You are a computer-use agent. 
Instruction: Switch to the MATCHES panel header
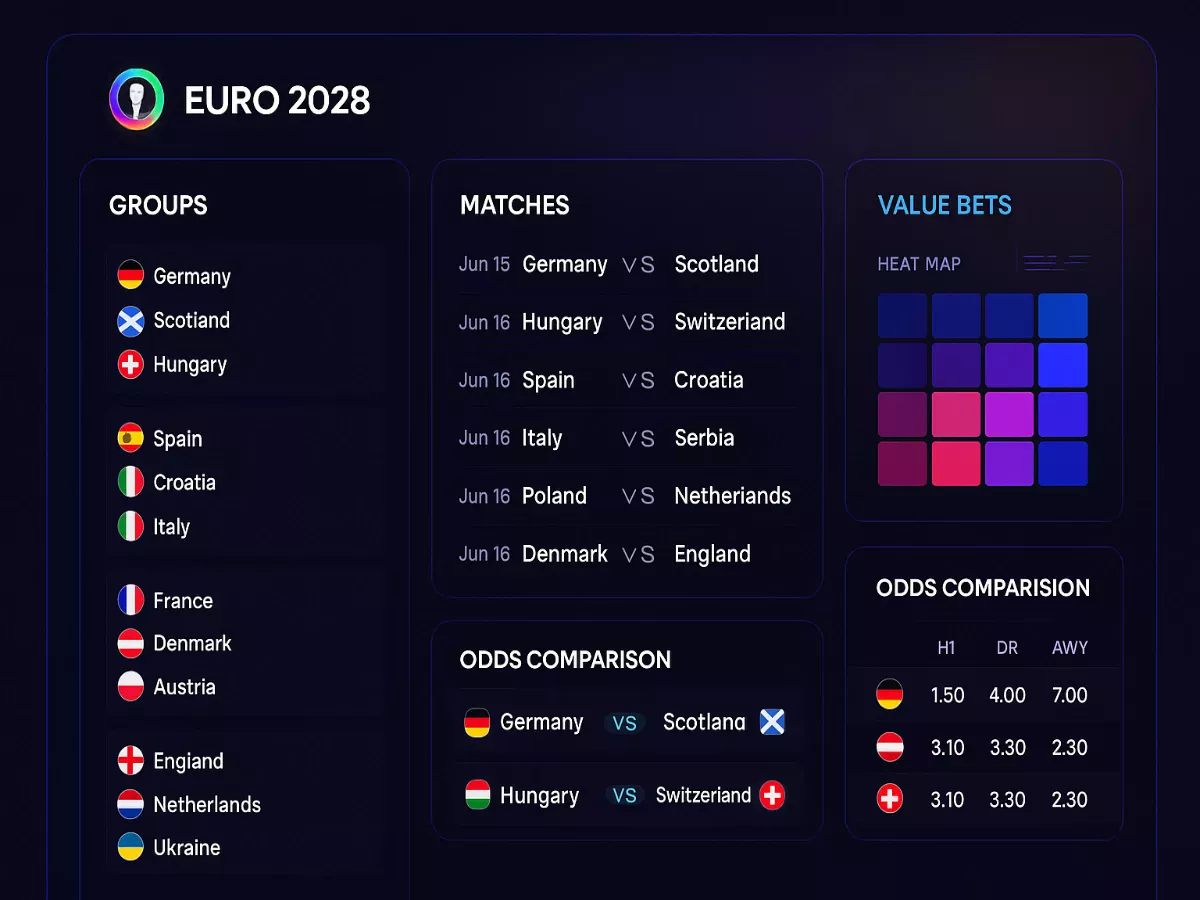coord(514,205)
